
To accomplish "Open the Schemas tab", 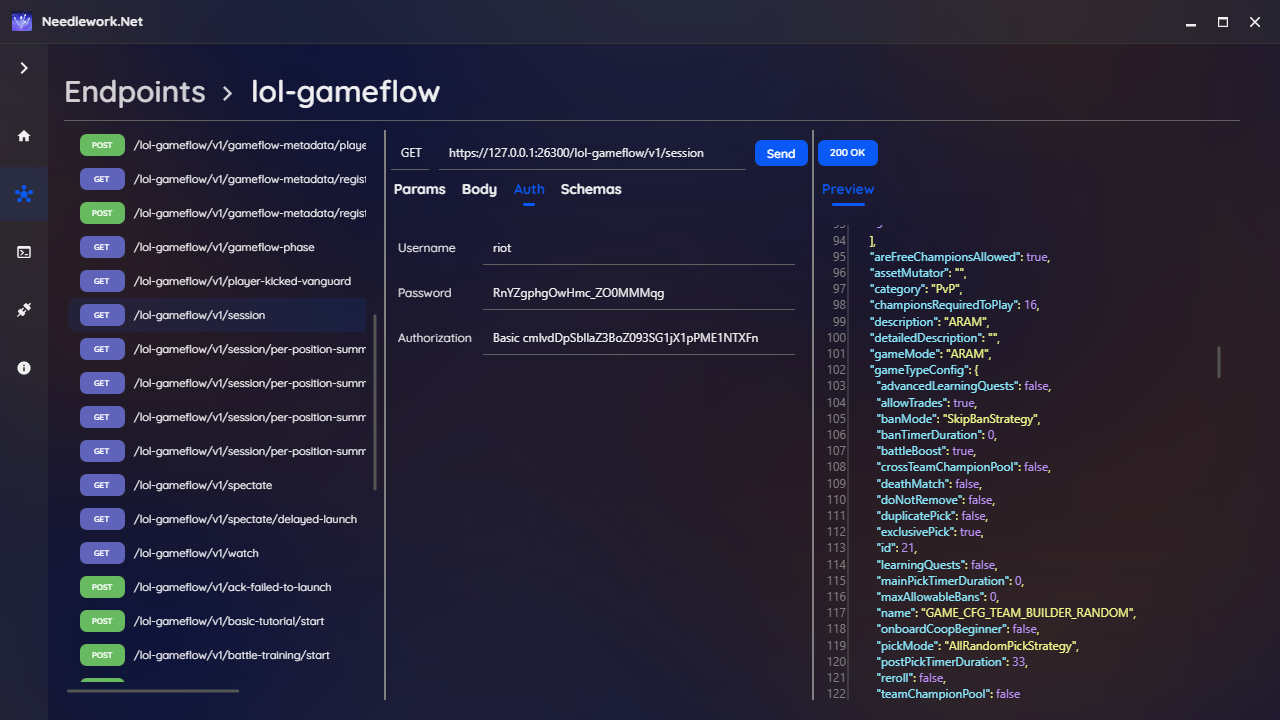I will (590, 189).
